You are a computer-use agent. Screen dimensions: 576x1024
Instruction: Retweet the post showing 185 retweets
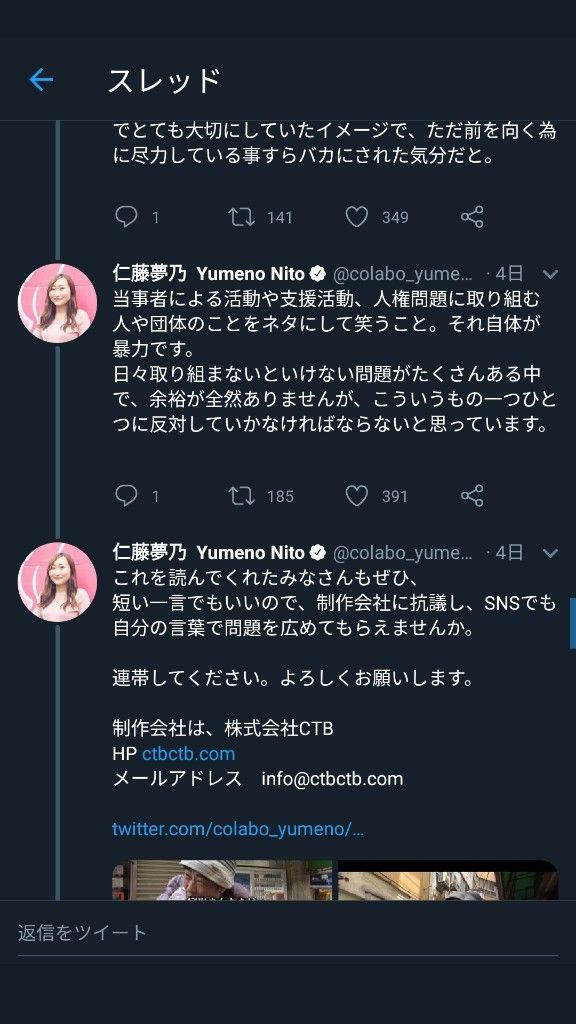click(241, 496)
